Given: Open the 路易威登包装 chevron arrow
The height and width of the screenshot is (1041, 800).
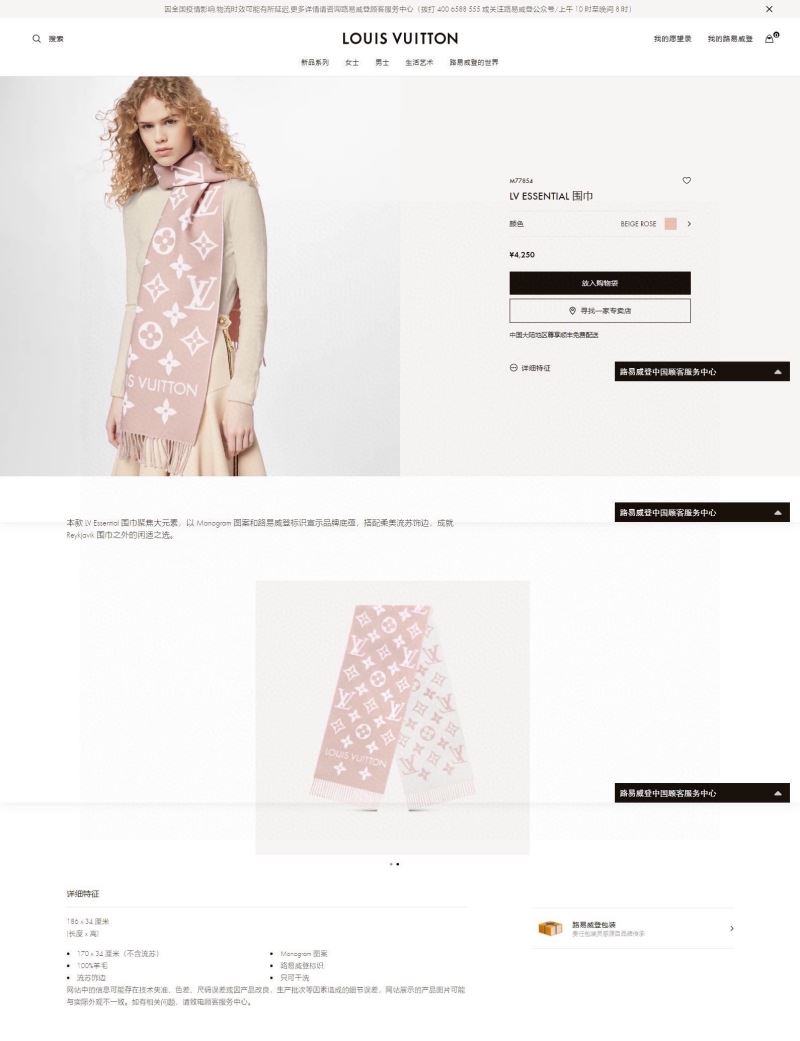Looking at the screenshot, I should pyautogui.click(x=732, y=928).
